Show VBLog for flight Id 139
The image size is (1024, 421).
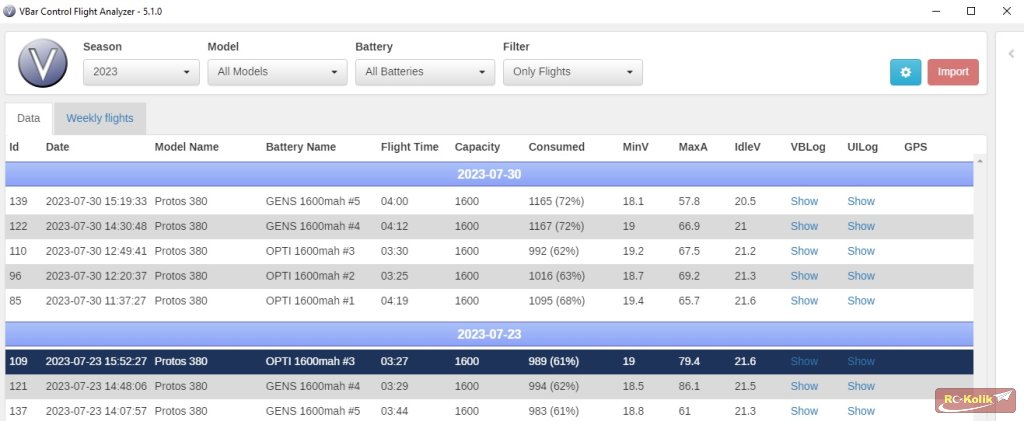click(804, 201)
